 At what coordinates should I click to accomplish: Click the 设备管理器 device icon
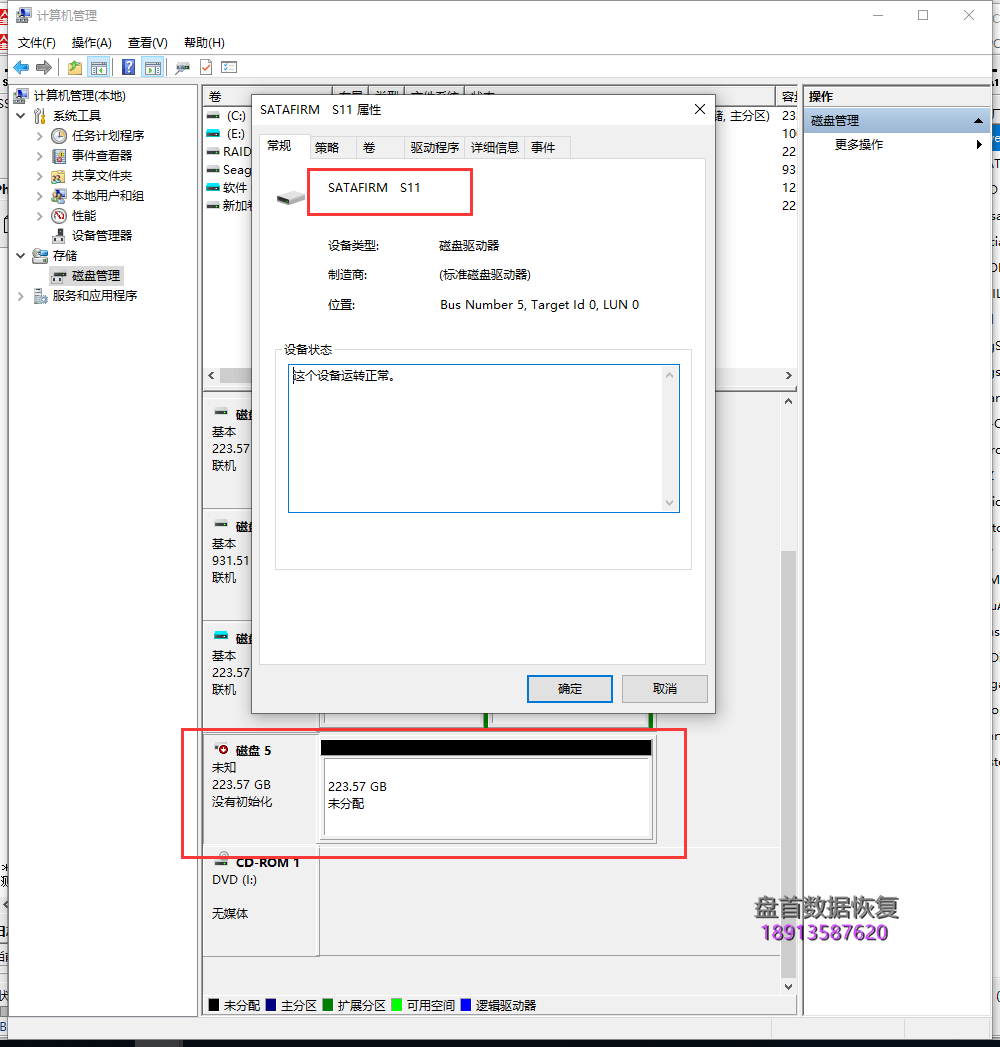[x=59, y=236]
